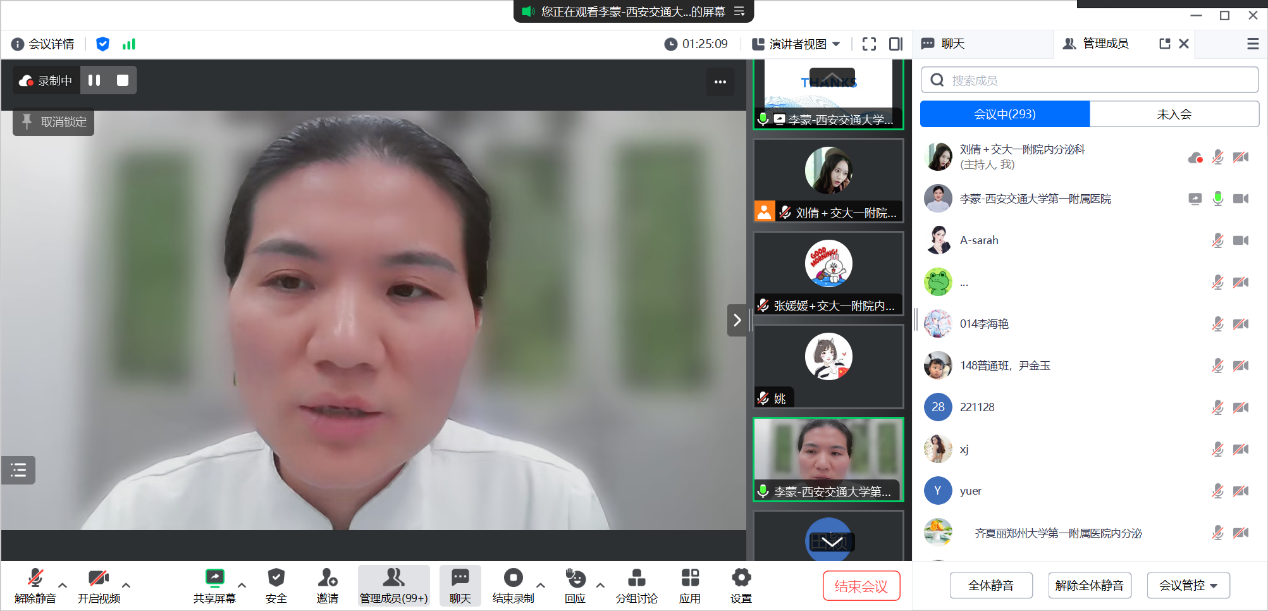
Task: Pause the cloud recording
Action: pos(94,80)
